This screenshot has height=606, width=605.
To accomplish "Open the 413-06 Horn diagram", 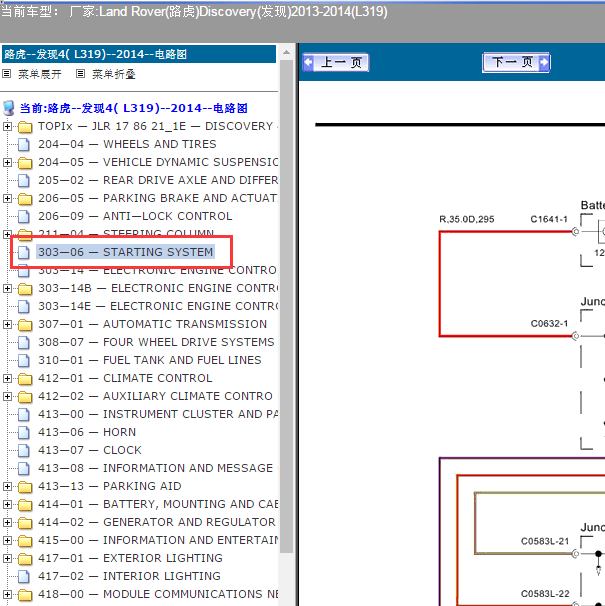I will click(x=87, y=432).
